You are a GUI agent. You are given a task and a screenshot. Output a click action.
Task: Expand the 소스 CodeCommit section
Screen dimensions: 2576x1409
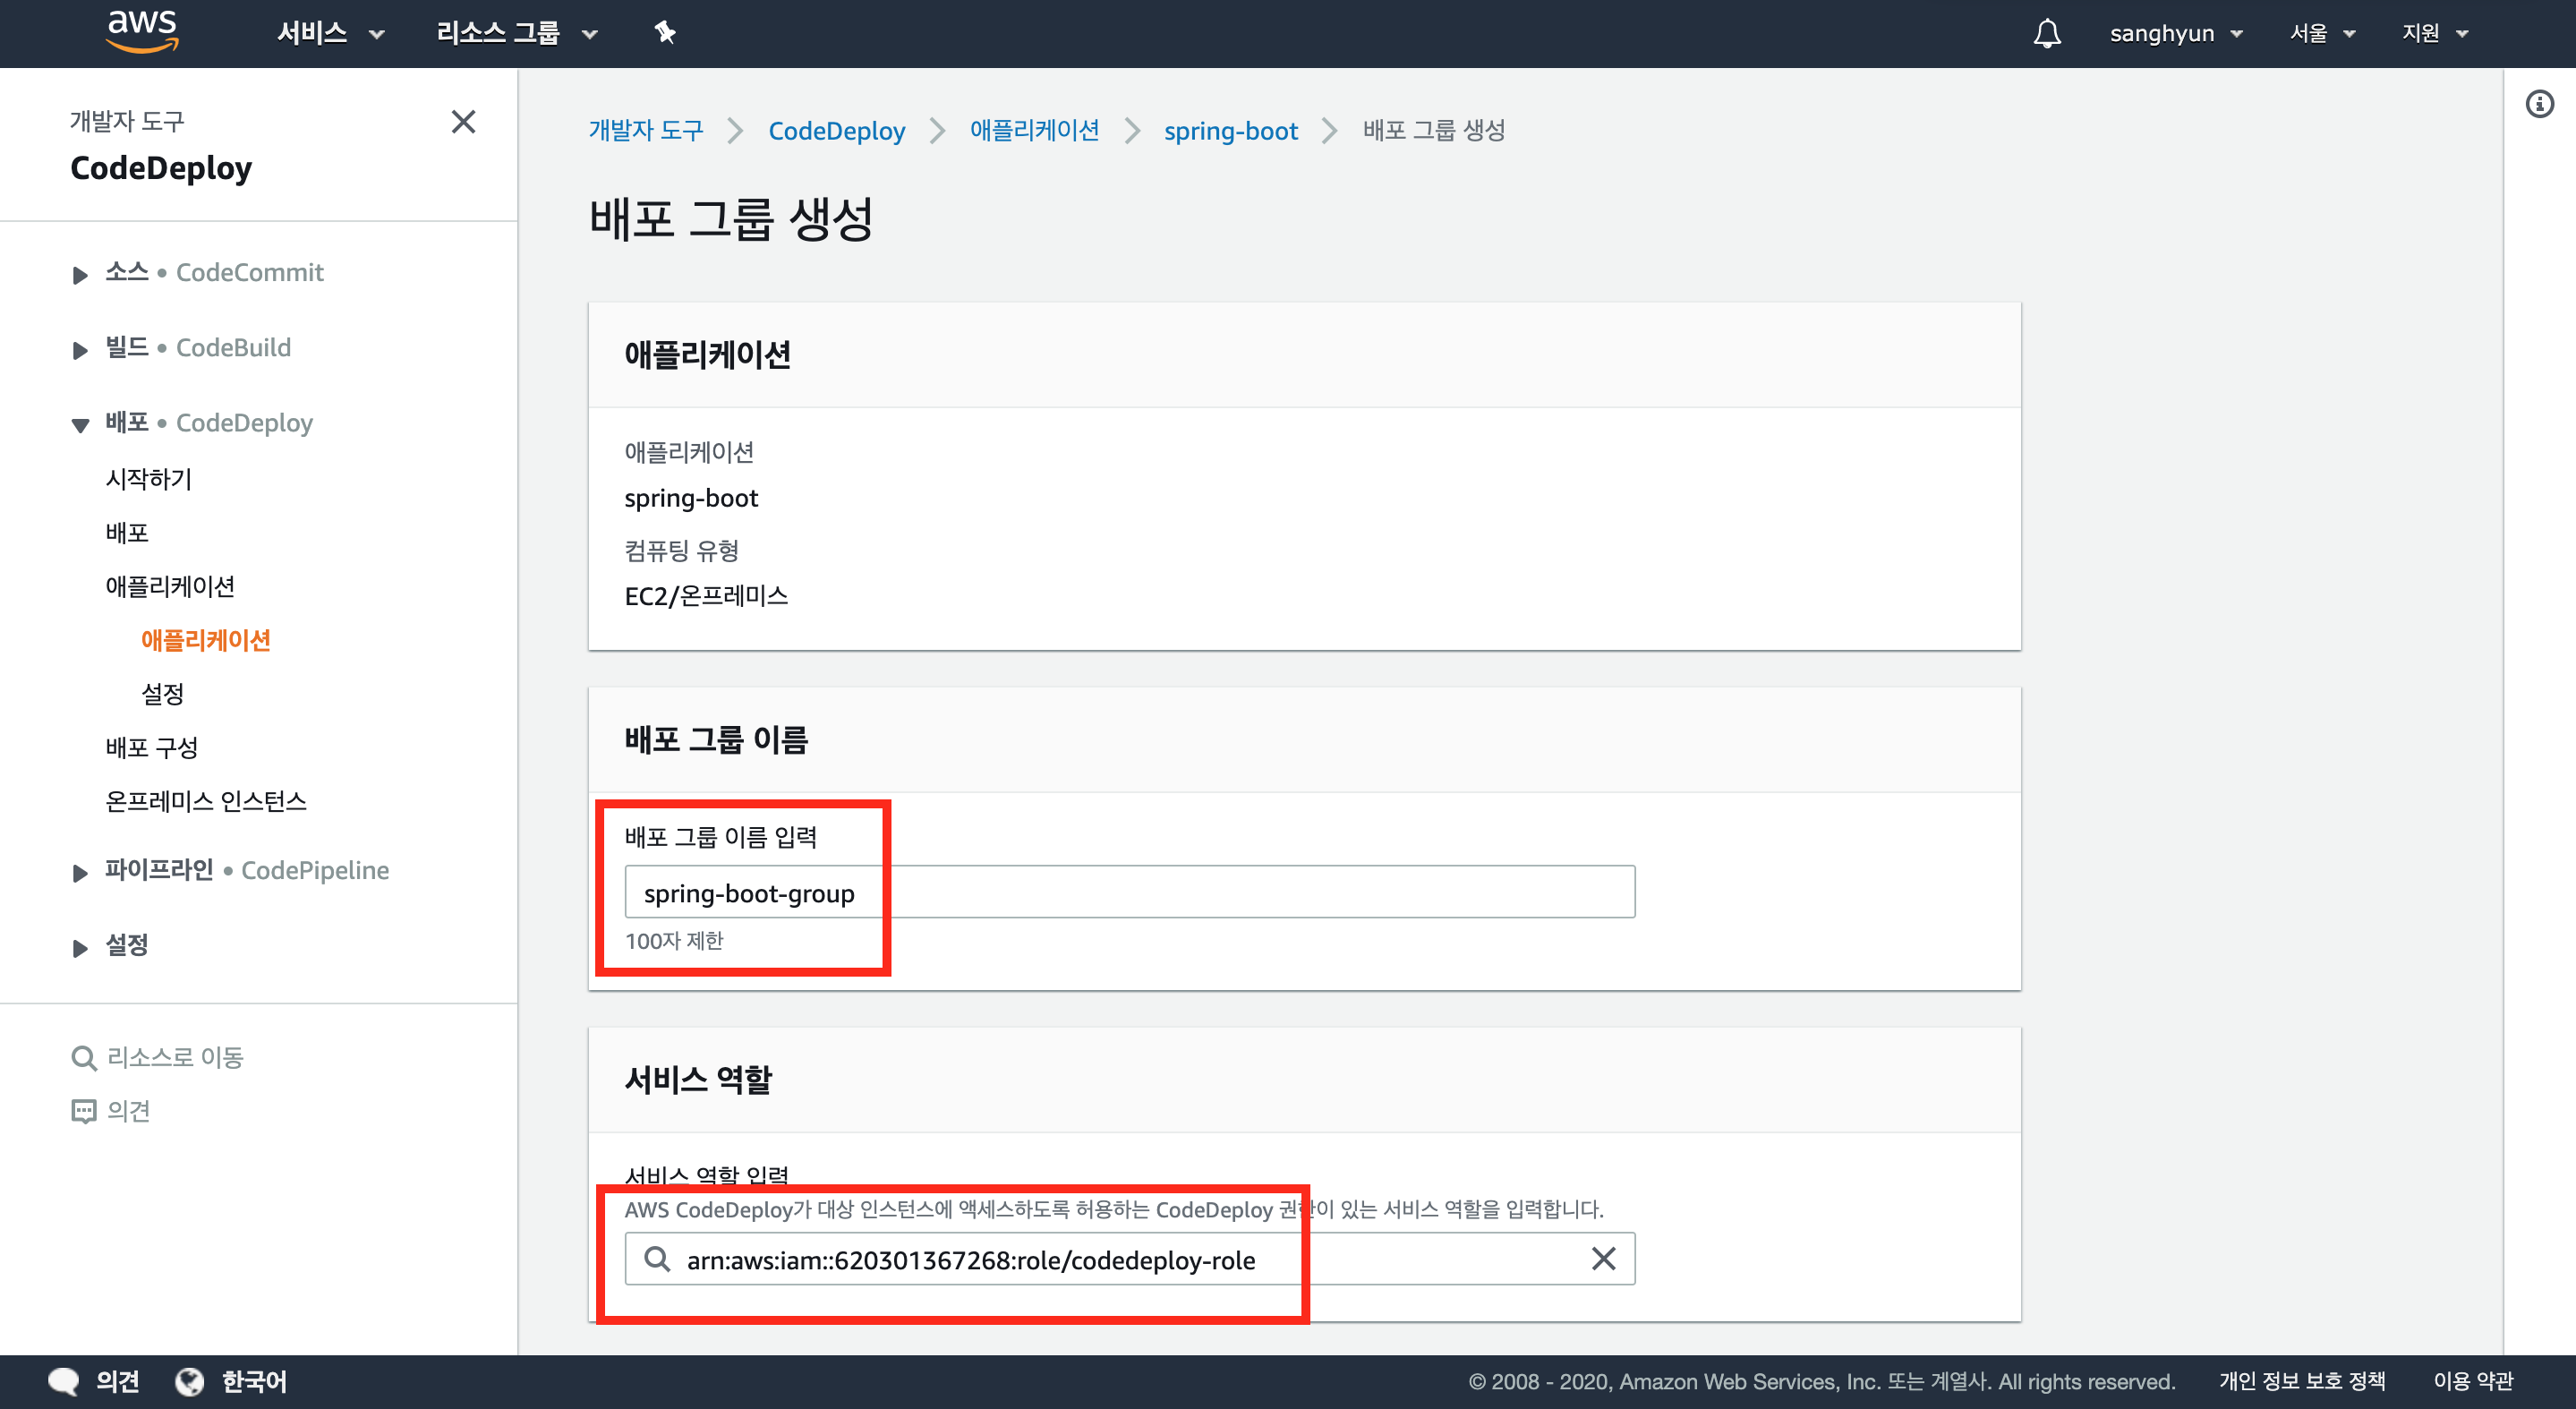coord(80,274)
